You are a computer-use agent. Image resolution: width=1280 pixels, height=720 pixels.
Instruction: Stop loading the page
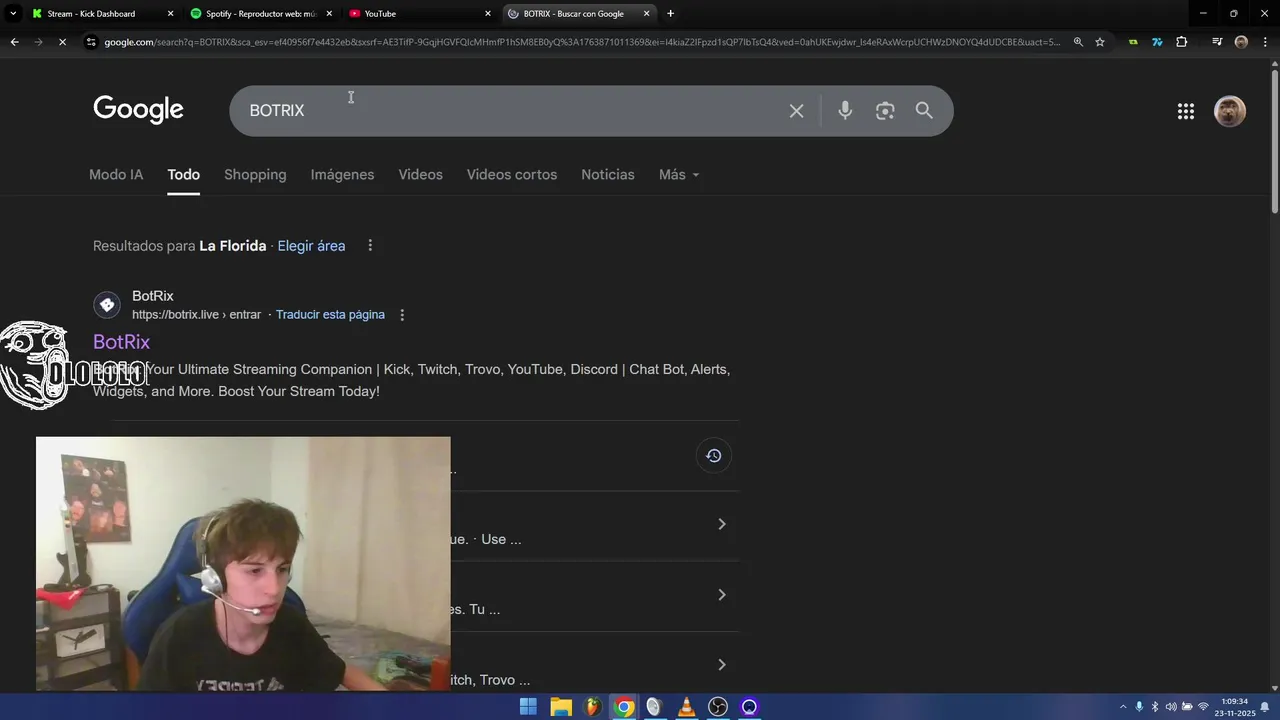tap(62, 42)
